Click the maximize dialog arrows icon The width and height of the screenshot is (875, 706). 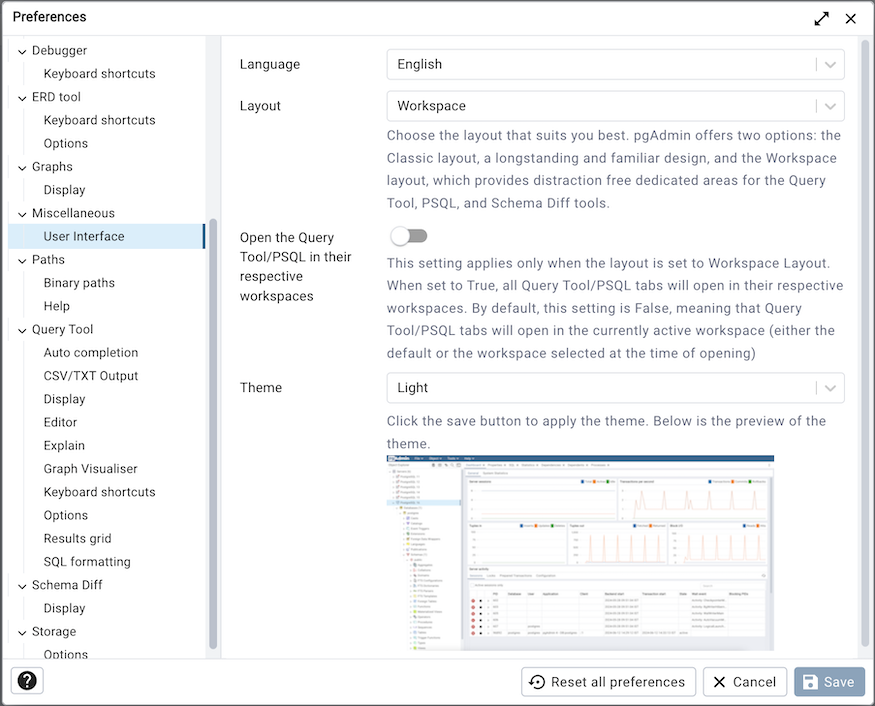[821, 18]
